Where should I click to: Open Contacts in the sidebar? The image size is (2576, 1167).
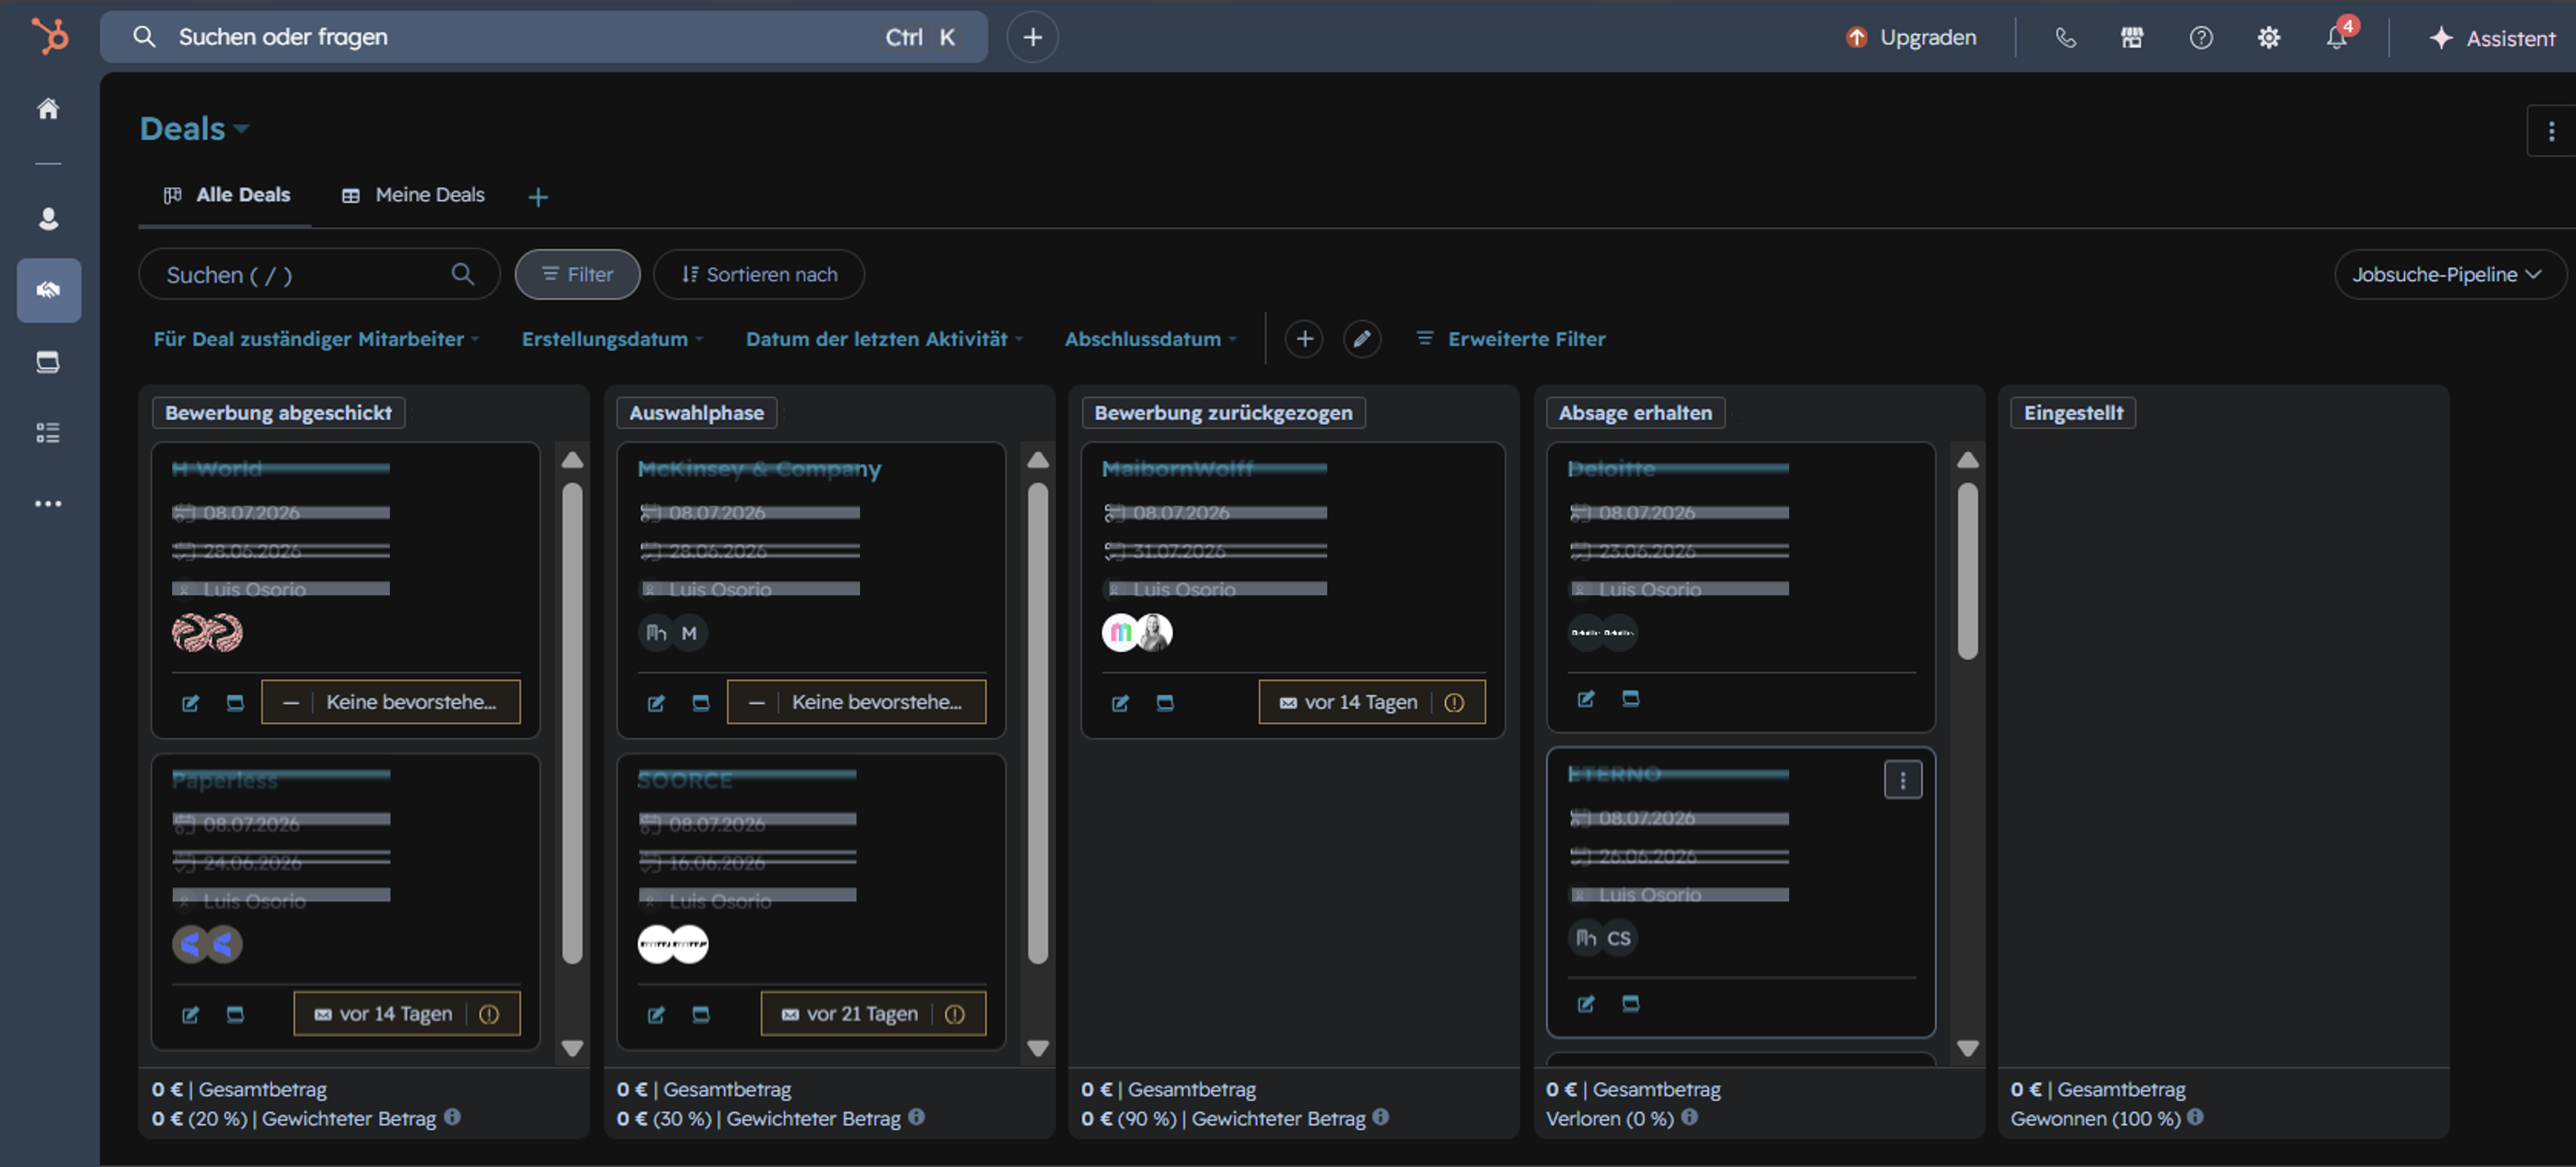[48, 218]
